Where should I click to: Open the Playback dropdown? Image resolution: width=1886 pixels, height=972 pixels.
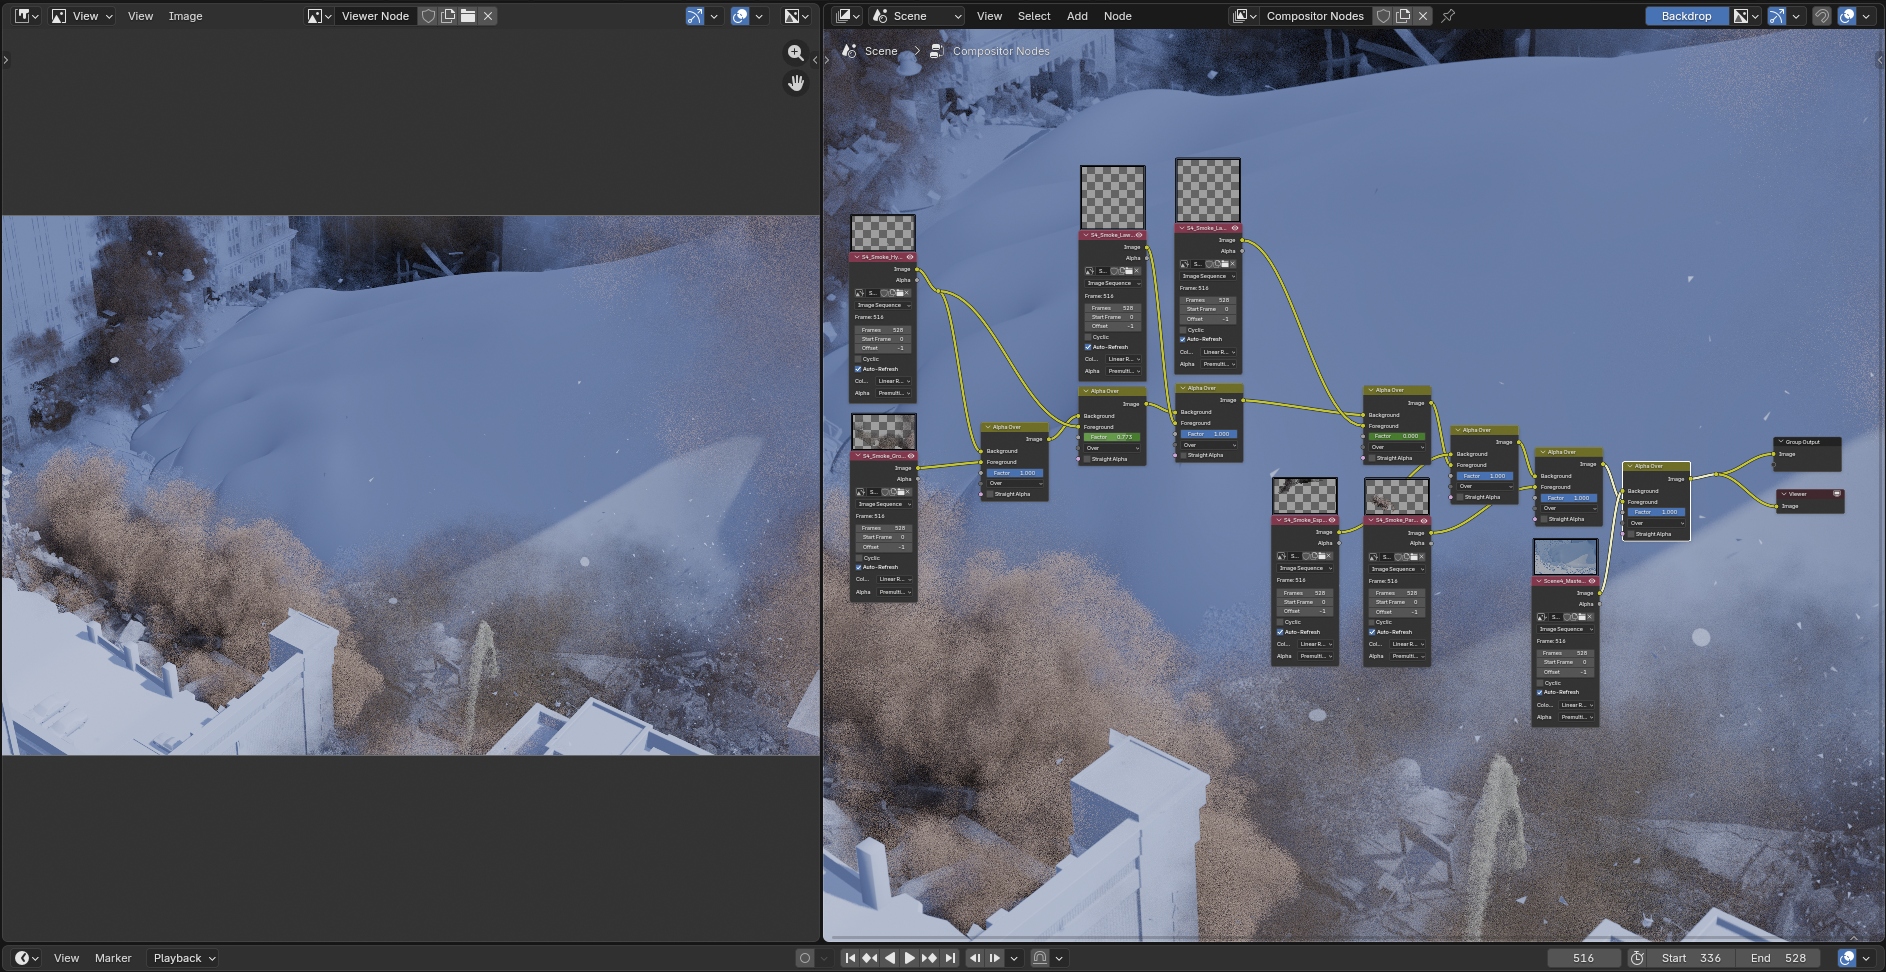point(184,958)
